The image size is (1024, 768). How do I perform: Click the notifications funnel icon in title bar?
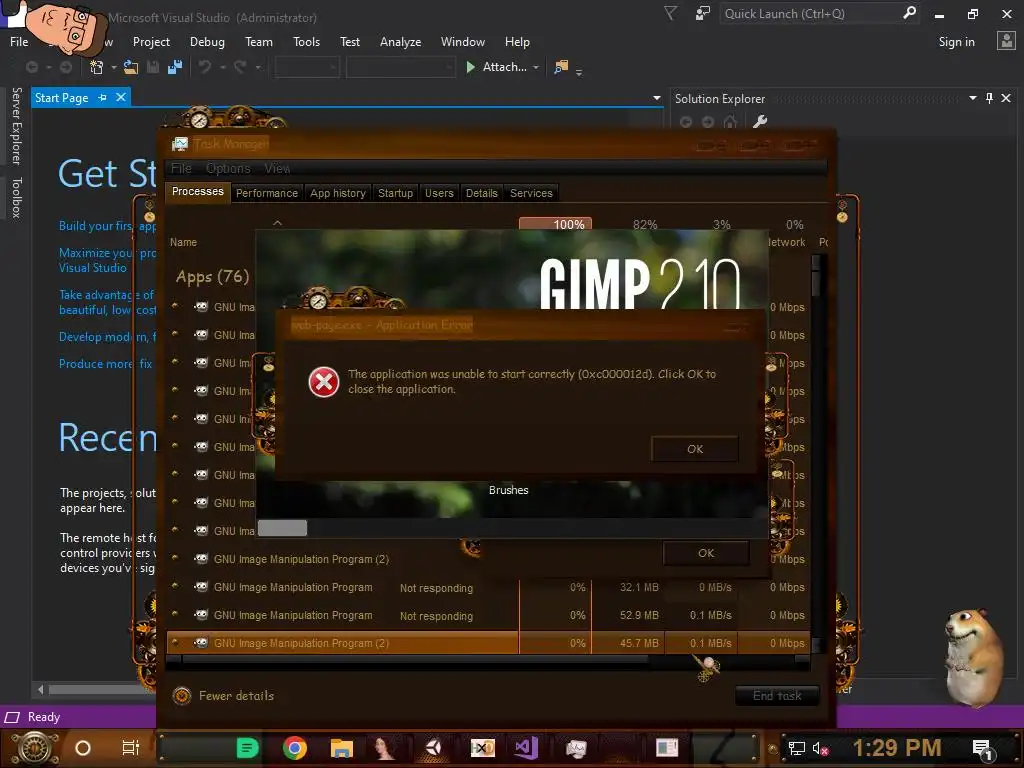[671, 13]
